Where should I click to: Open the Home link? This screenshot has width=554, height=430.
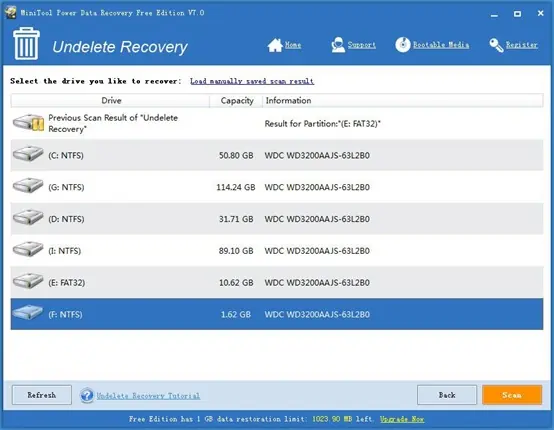click(x=293, y=45)
